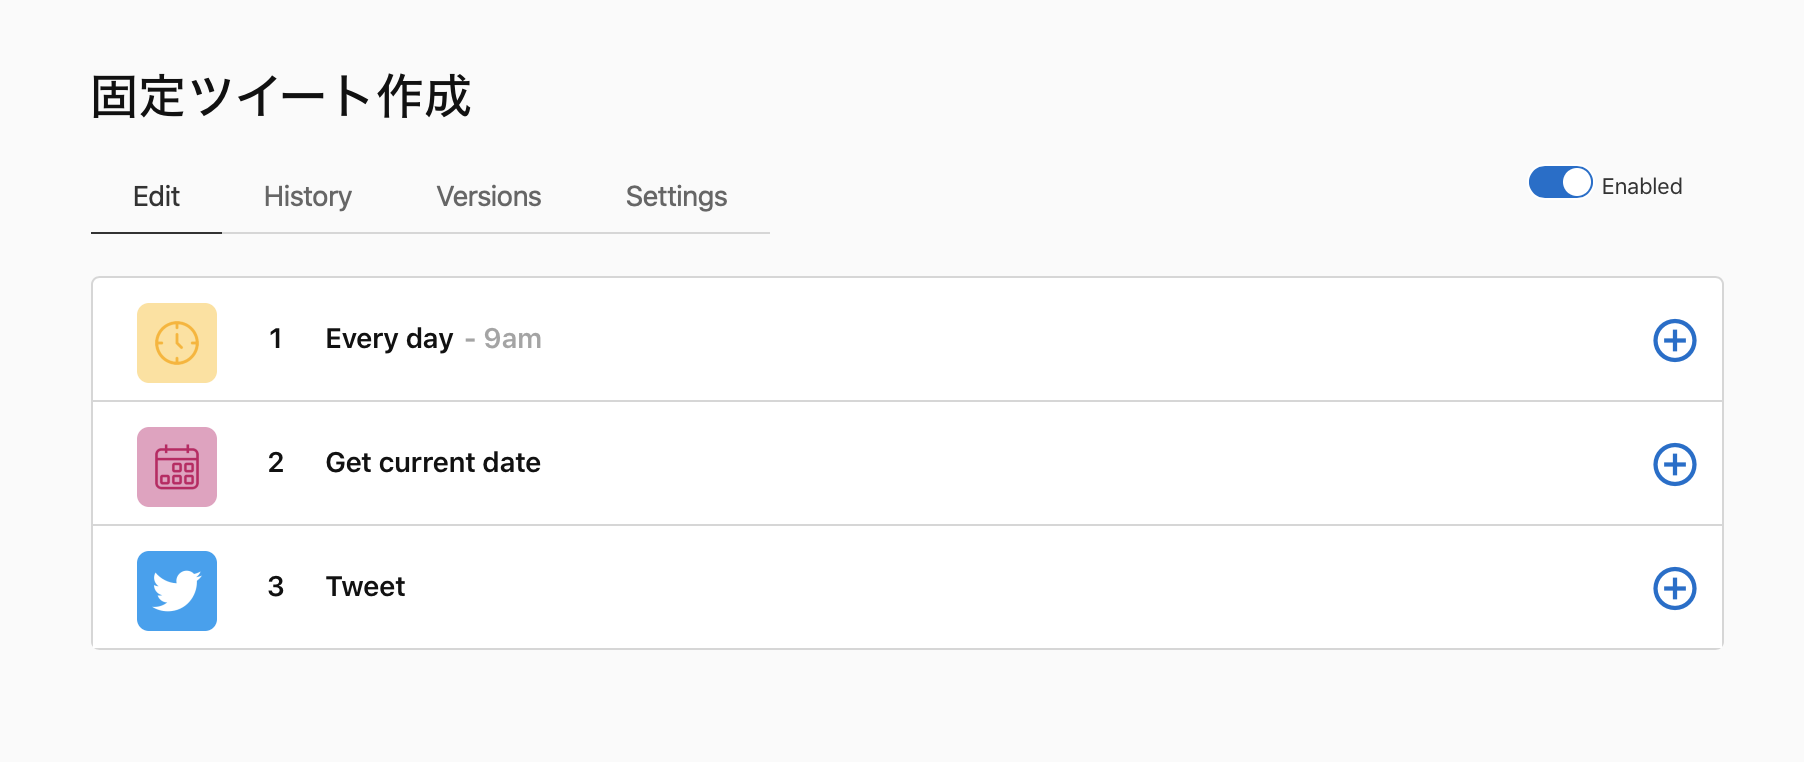1804x762 pixels.
Task: Disable the workflow with the Enabled switch
Action: (x=1560, y=183)
